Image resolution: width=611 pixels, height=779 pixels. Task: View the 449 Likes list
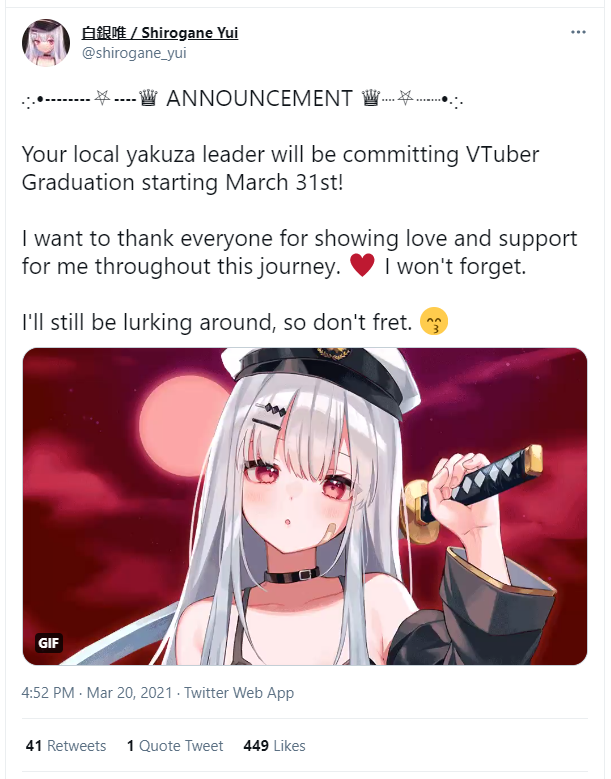pyautogui.click(x=274, y=746)
